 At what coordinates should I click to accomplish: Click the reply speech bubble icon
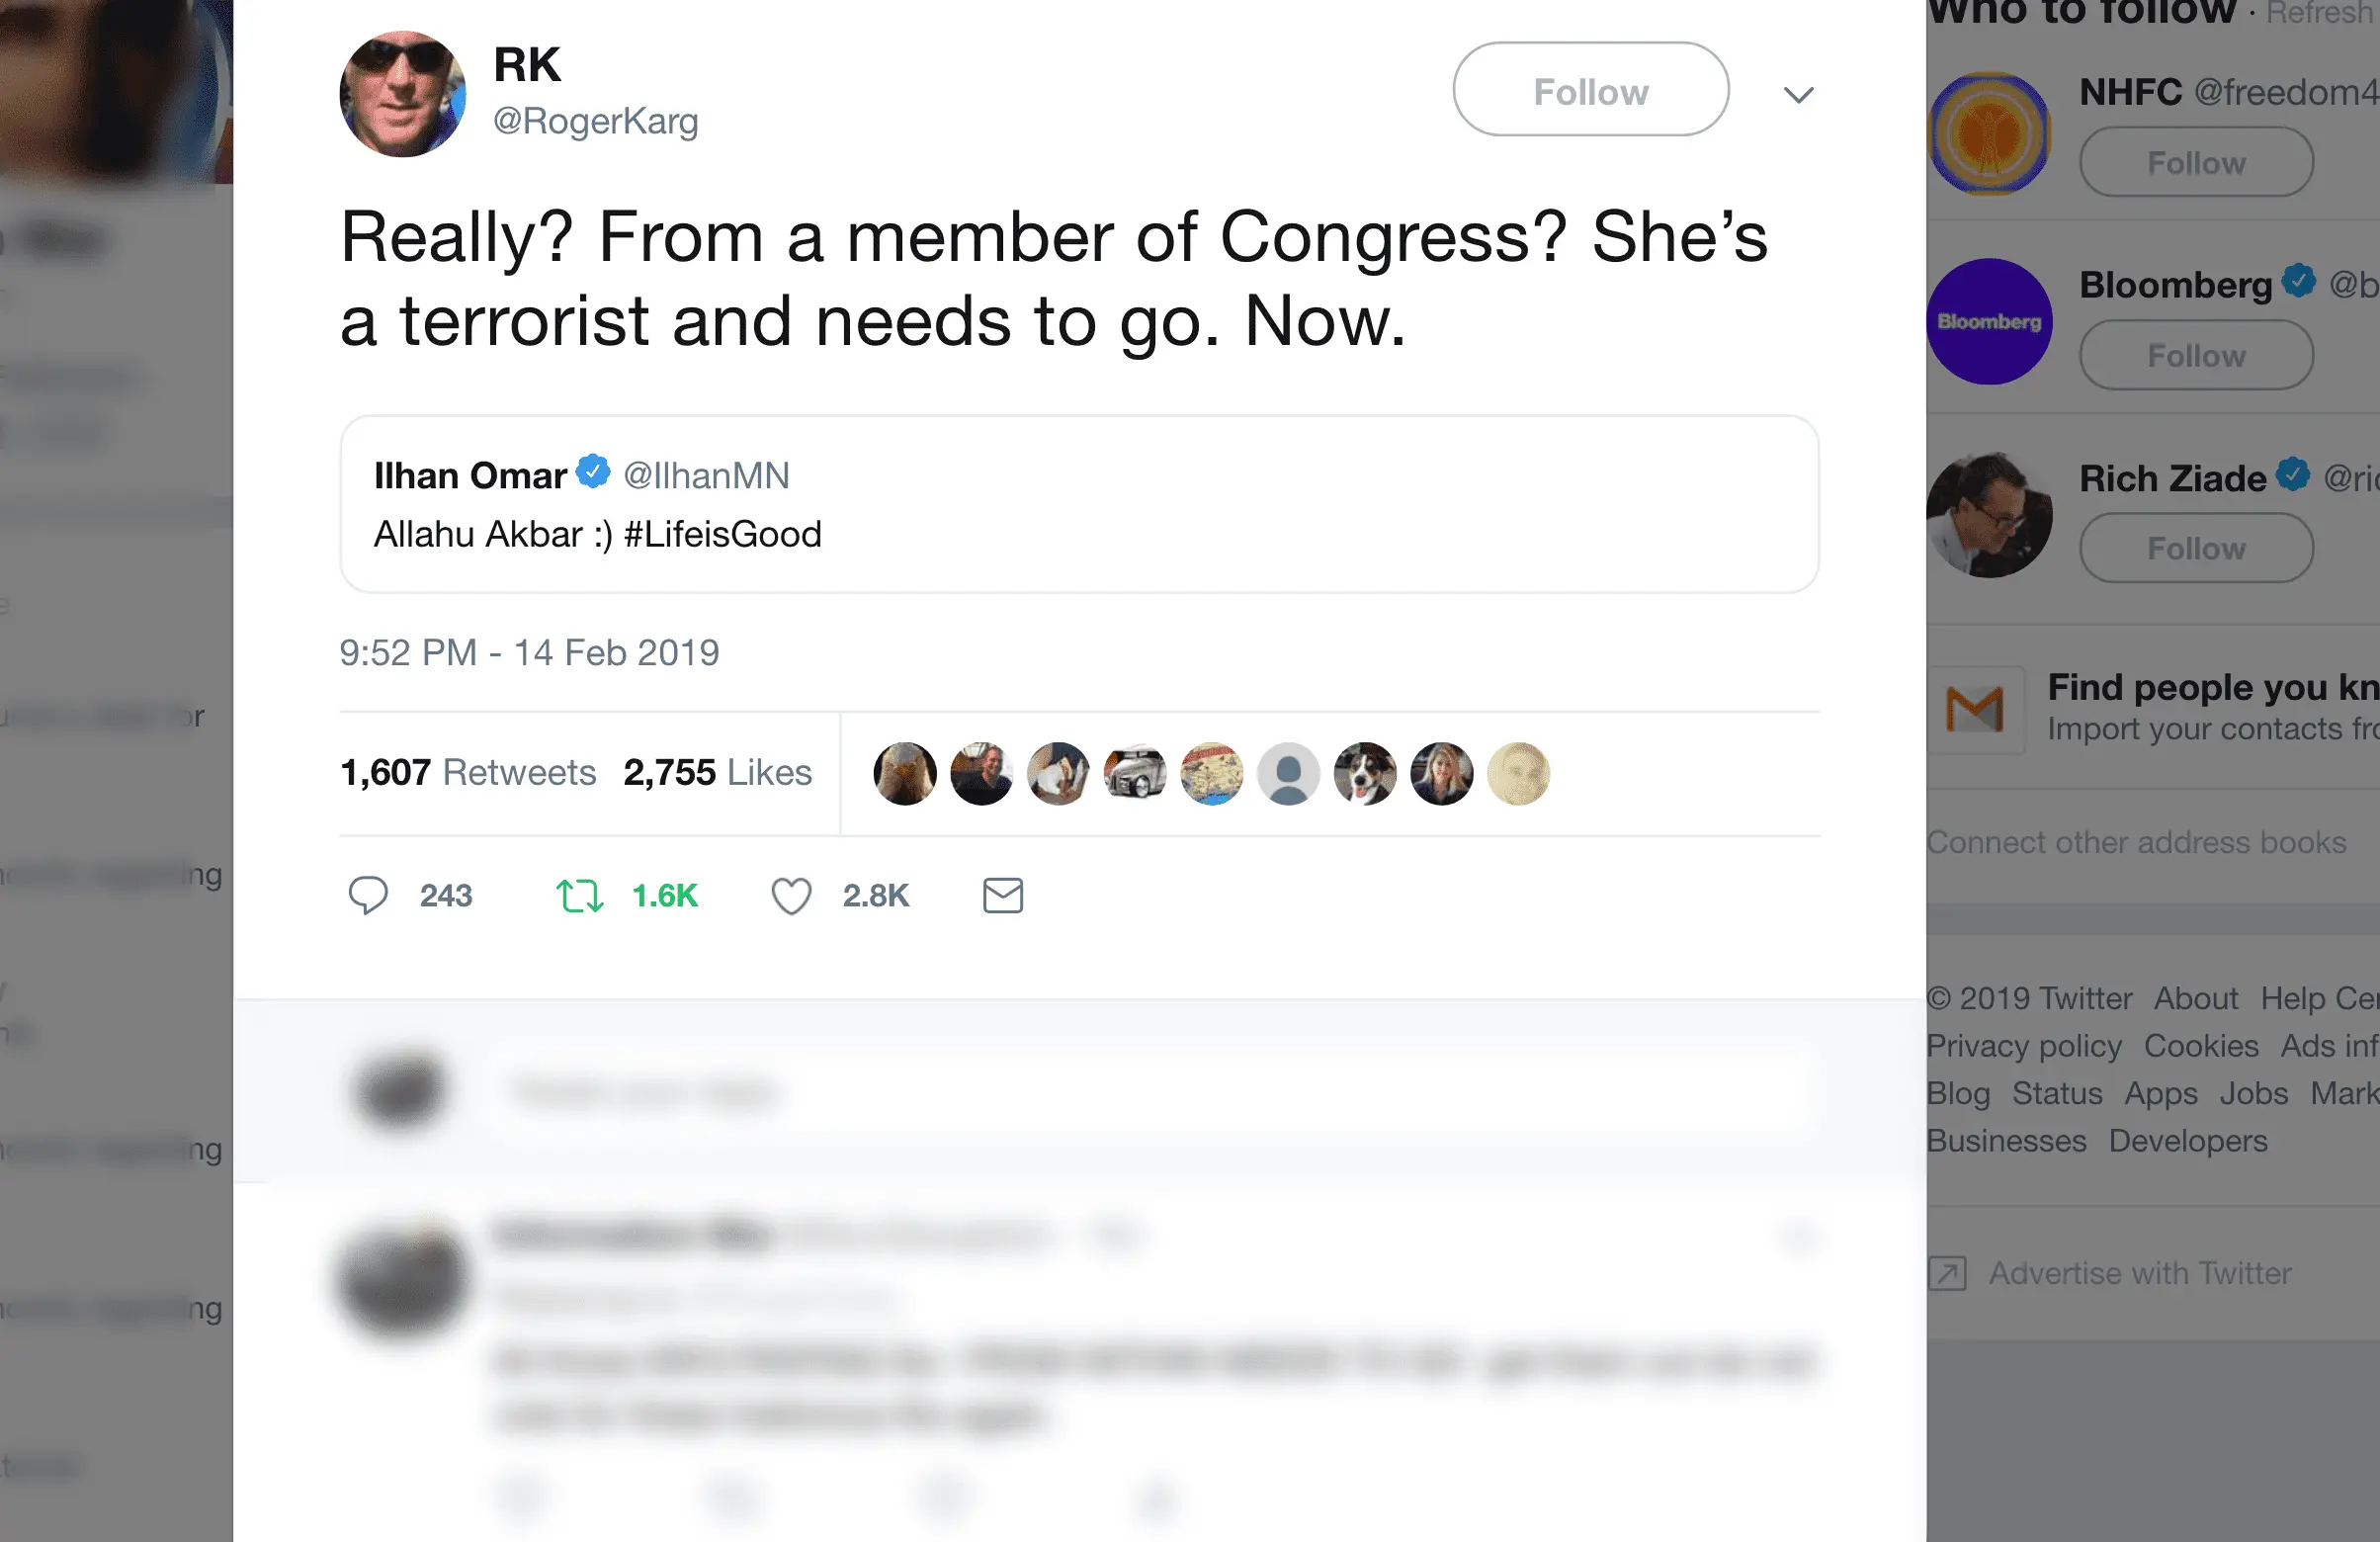tap(368, 895)
